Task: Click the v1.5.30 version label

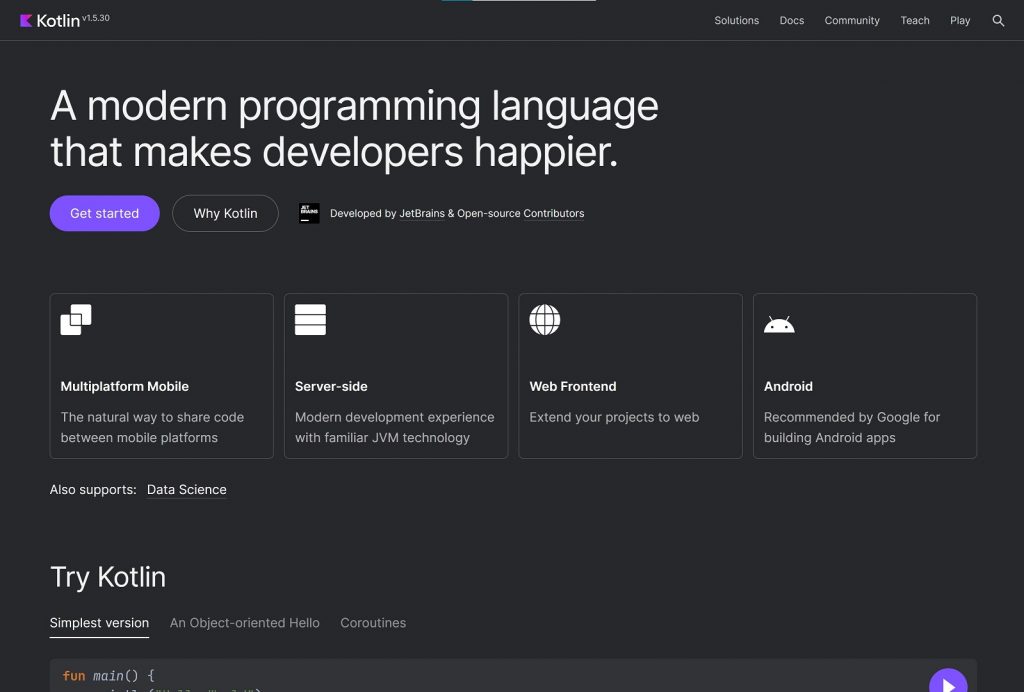Action: (x=96, y=18)
